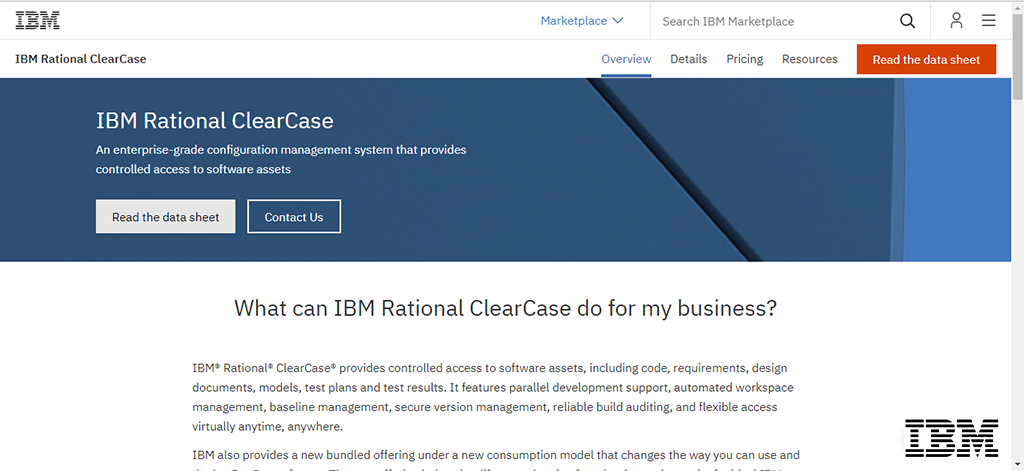Click the vertical scrollbar thumb
Viewport: 1024px width, 471px height.
[1017, 55]
